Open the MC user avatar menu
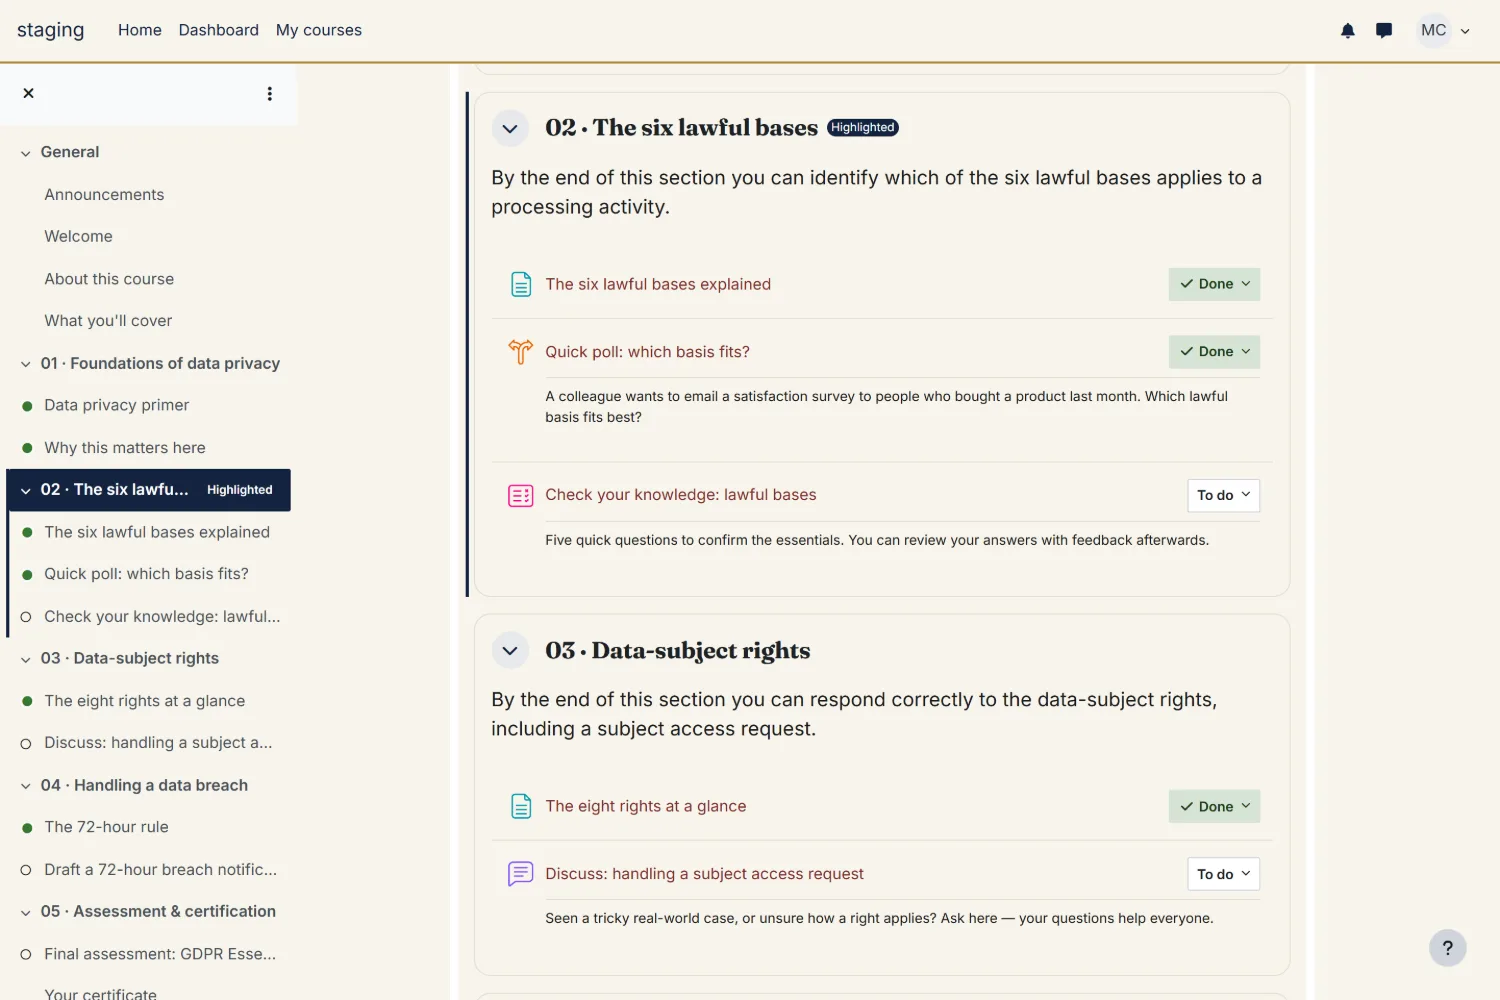 tap(1445, 31)
